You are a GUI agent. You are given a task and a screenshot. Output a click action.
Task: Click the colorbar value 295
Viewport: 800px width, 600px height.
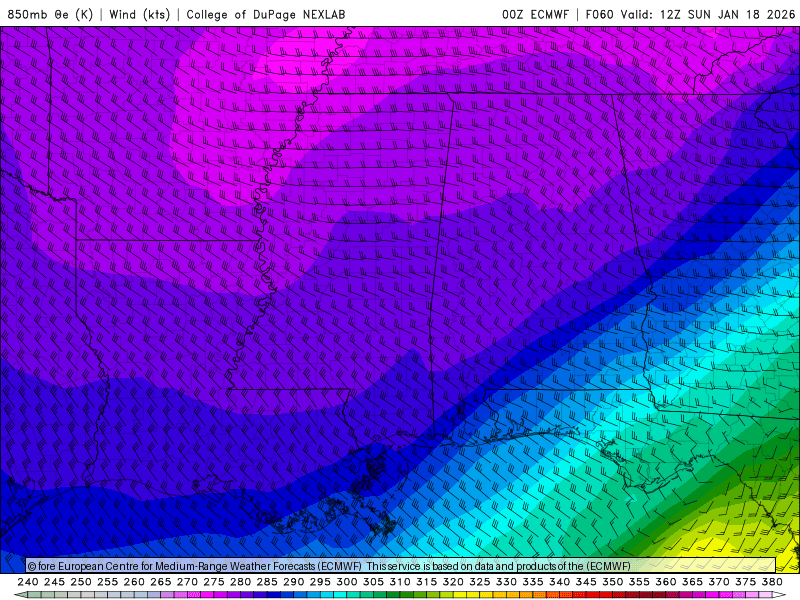click(320, 582)
